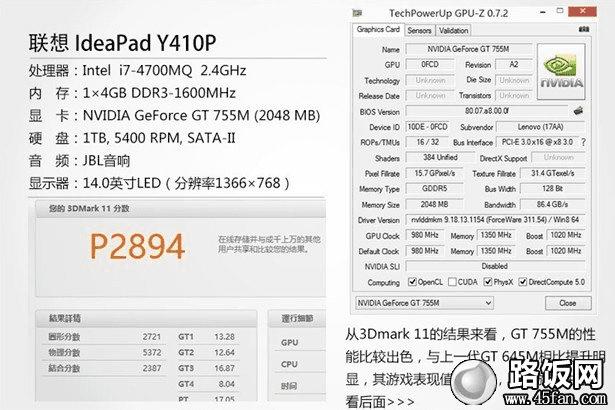Click the Device ID value 10DE - 0FCD
Image resolution: width=615 pixels, height=410 pixels.
[427, 127]
